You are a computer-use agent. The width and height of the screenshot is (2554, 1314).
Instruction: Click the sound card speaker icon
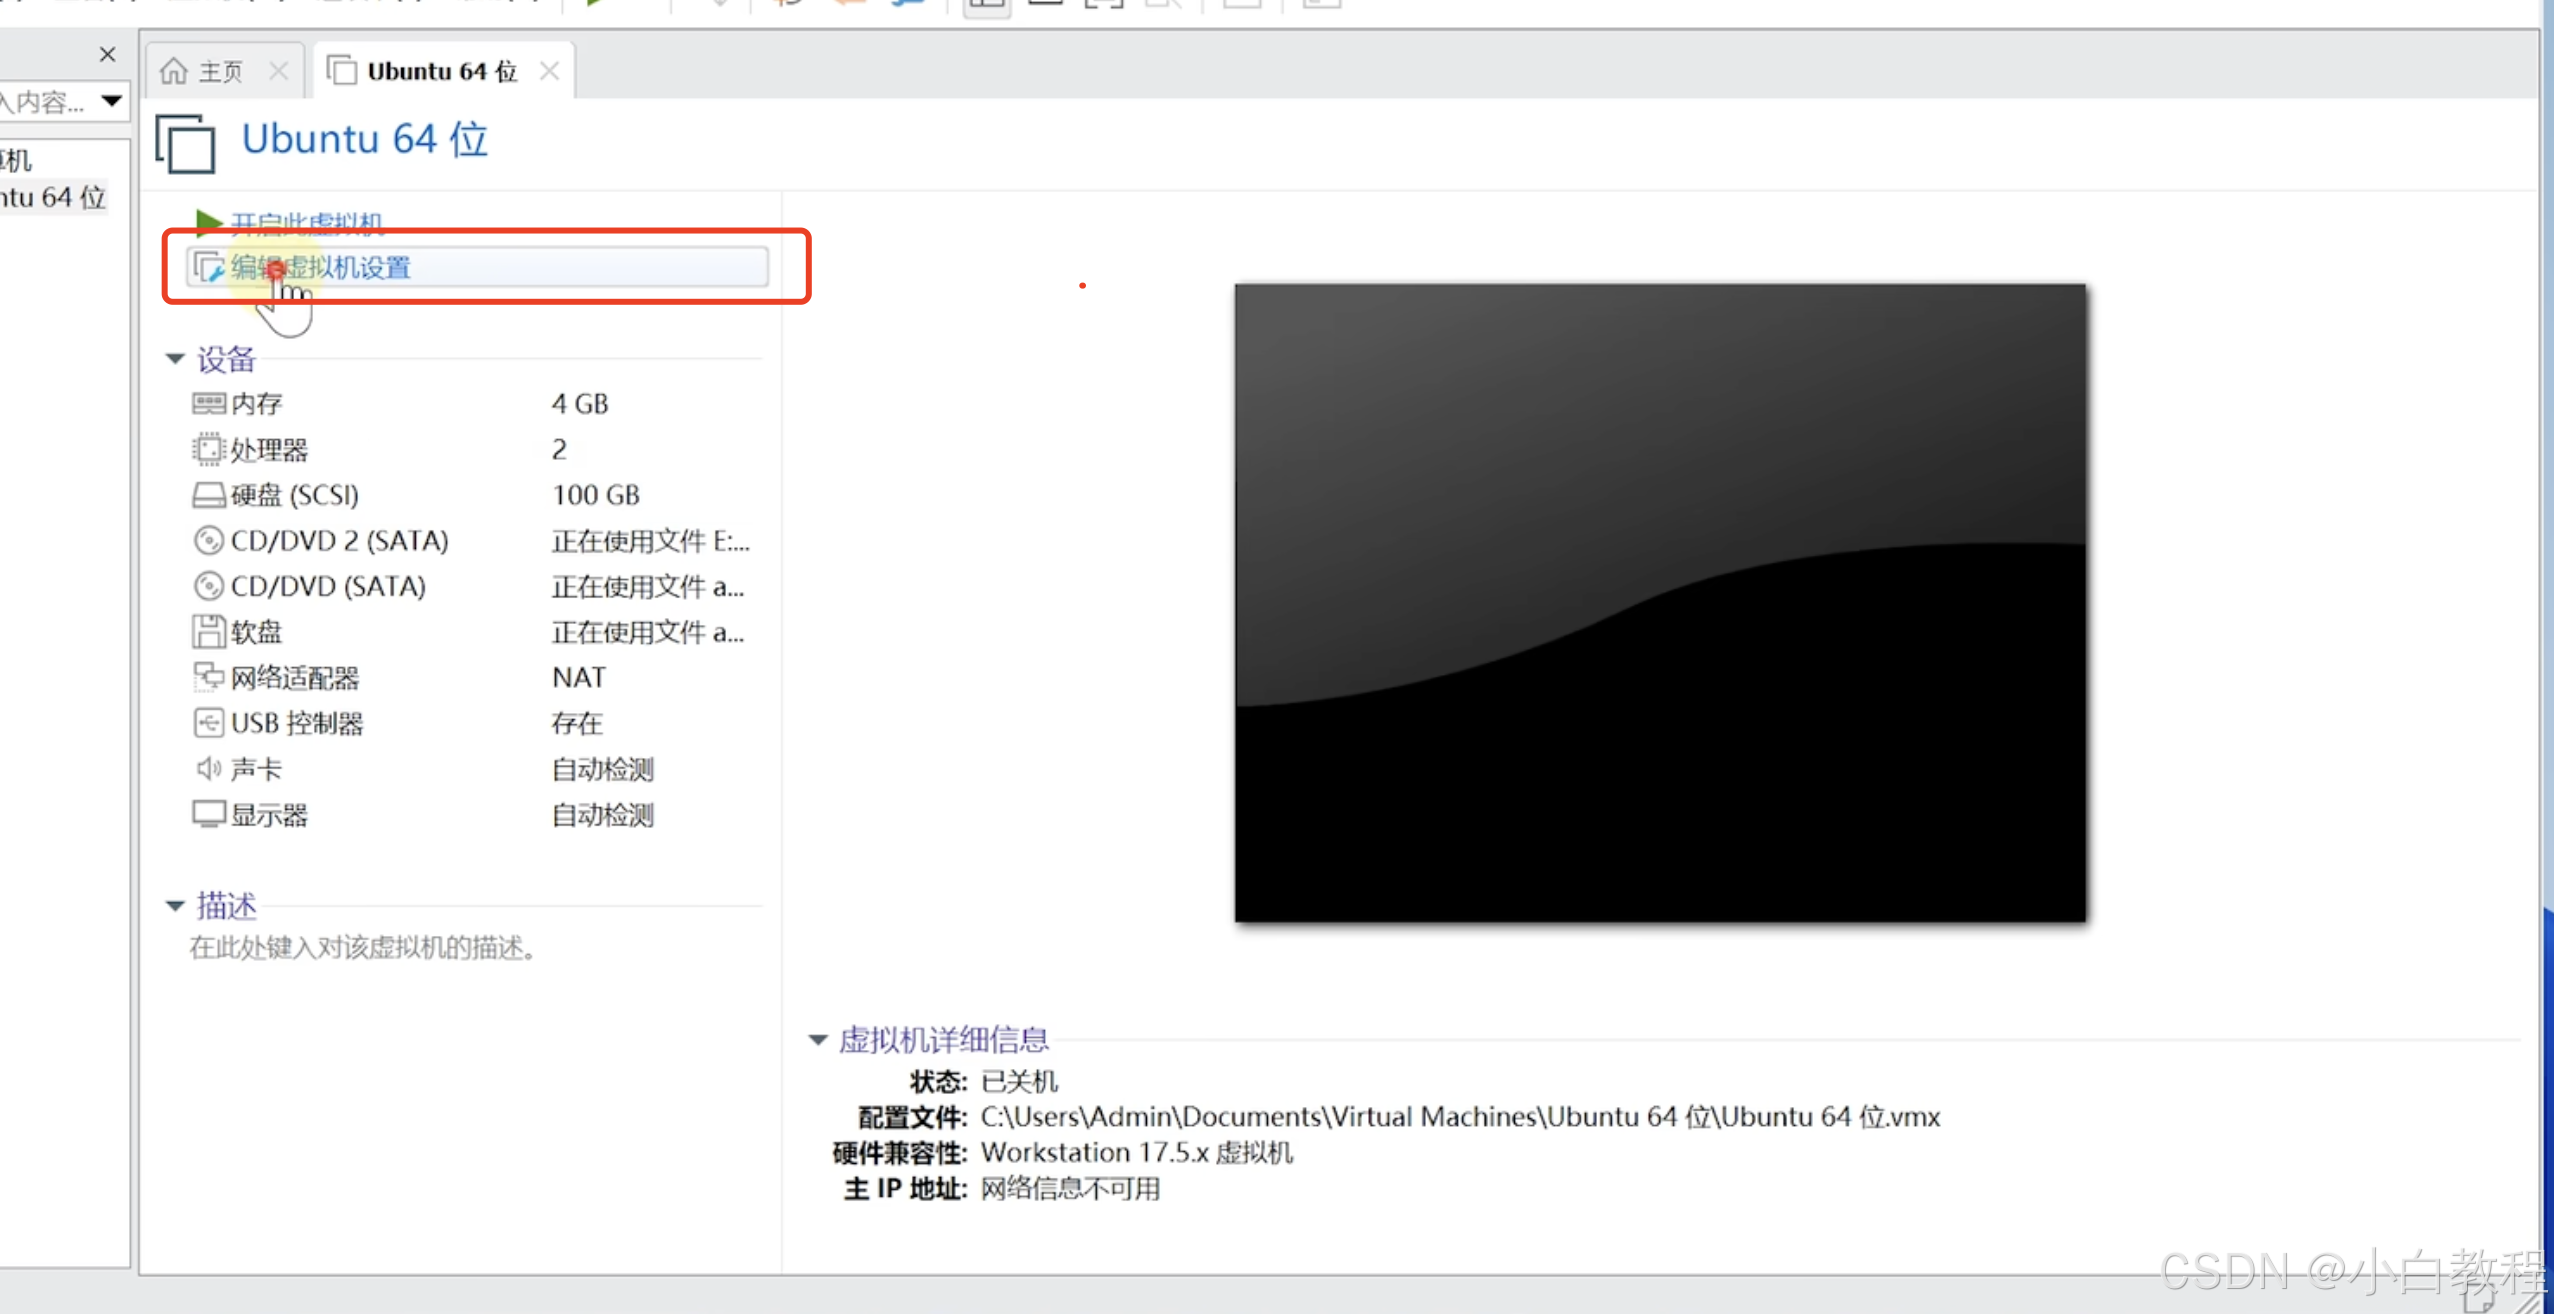[208, 769]
